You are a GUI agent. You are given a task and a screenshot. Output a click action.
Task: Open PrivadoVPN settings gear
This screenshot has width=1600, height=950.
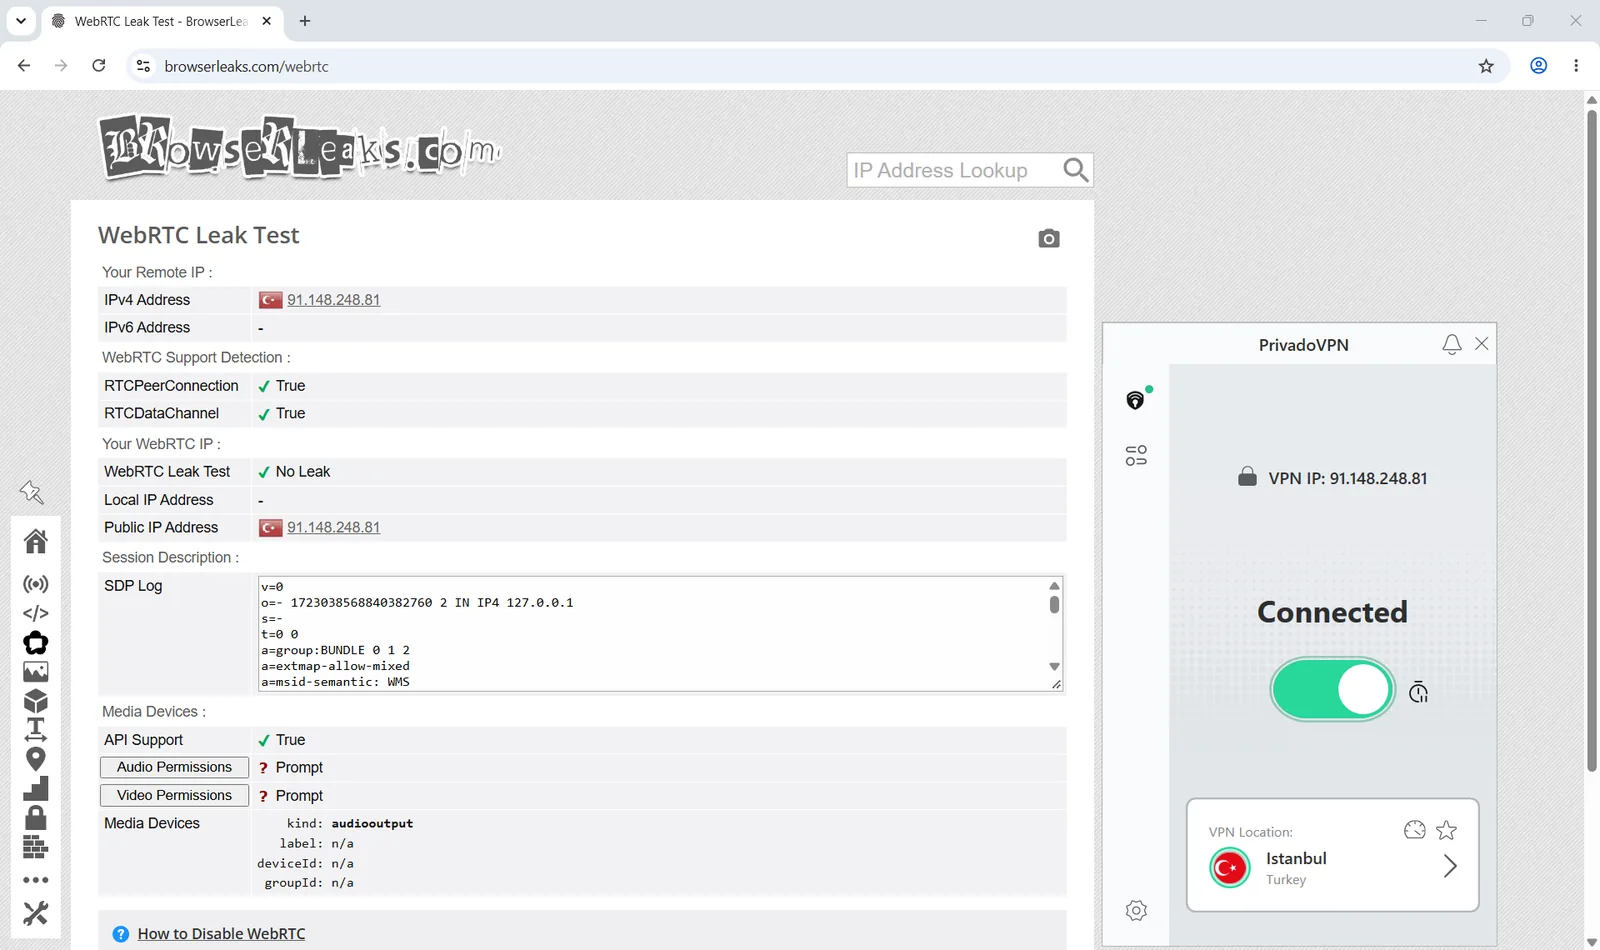pyautogui.click(x=1136, y=910)
